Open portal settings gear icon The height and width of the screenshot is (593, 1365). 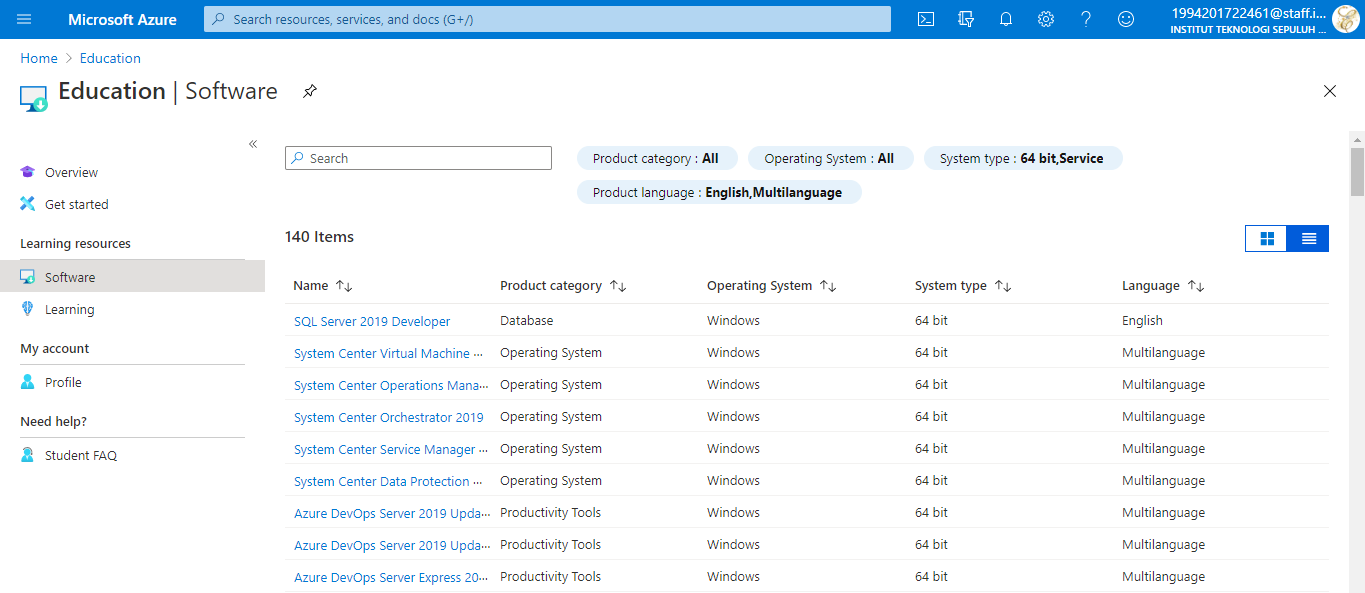[1046, 19]
